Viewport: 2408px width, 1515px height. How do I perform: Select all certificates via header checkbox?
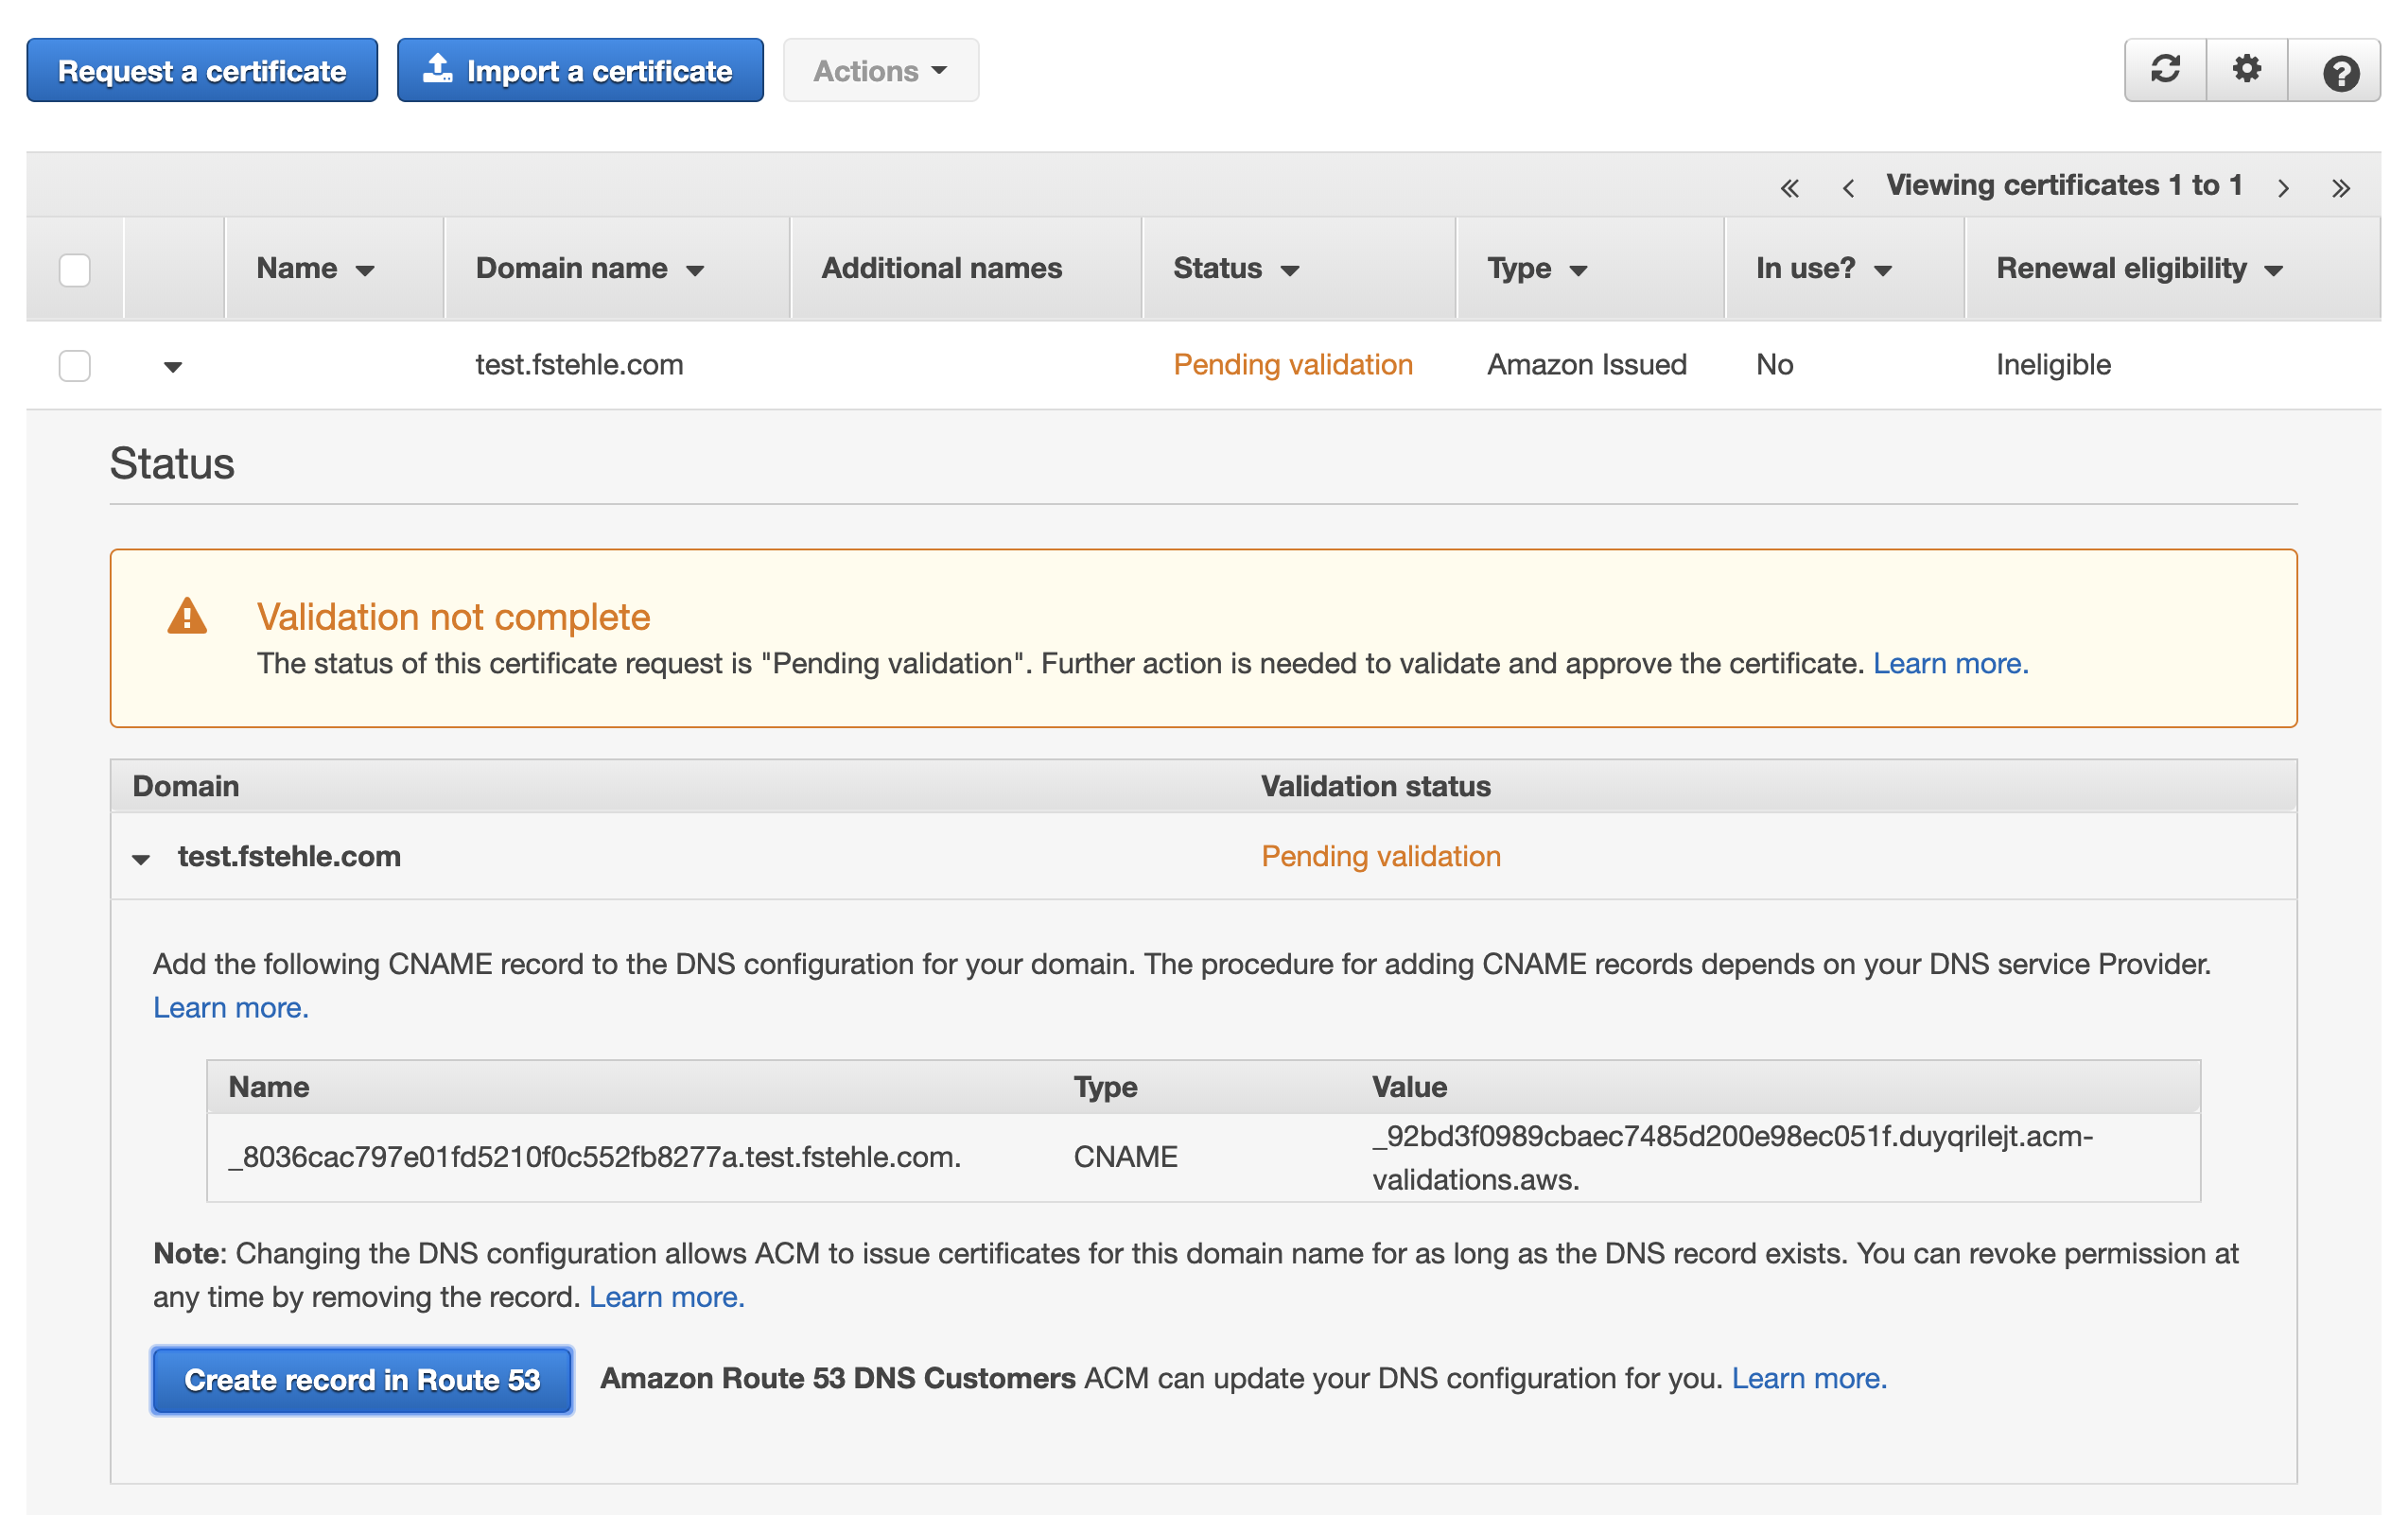tap(74, 268)
